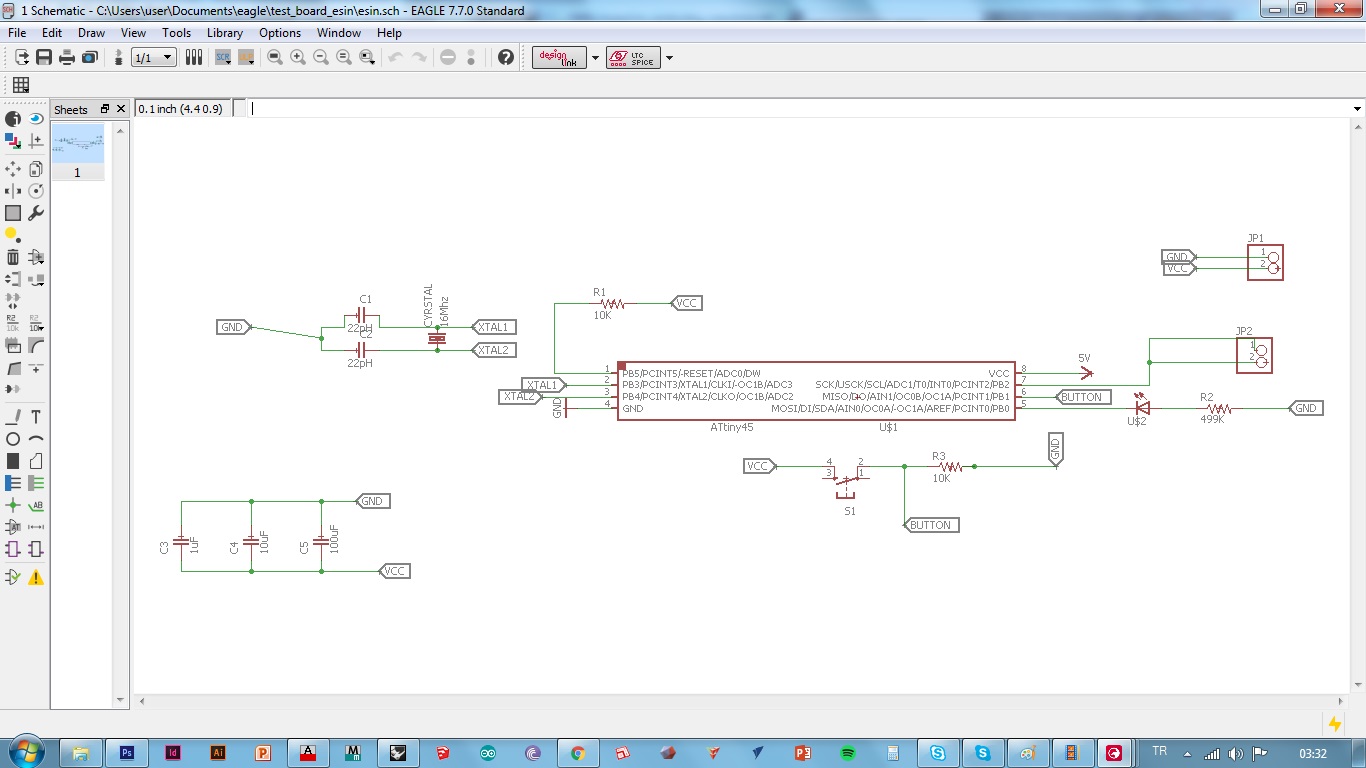
Task: Click the designlink button
Action: click(x=560, y=57)
